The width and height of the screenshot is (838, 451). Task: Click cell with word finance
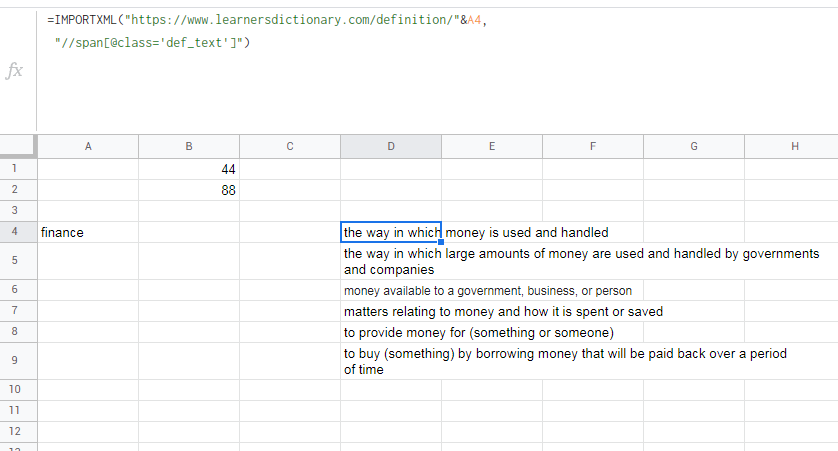pyautogui.click(x=88, y=232)
